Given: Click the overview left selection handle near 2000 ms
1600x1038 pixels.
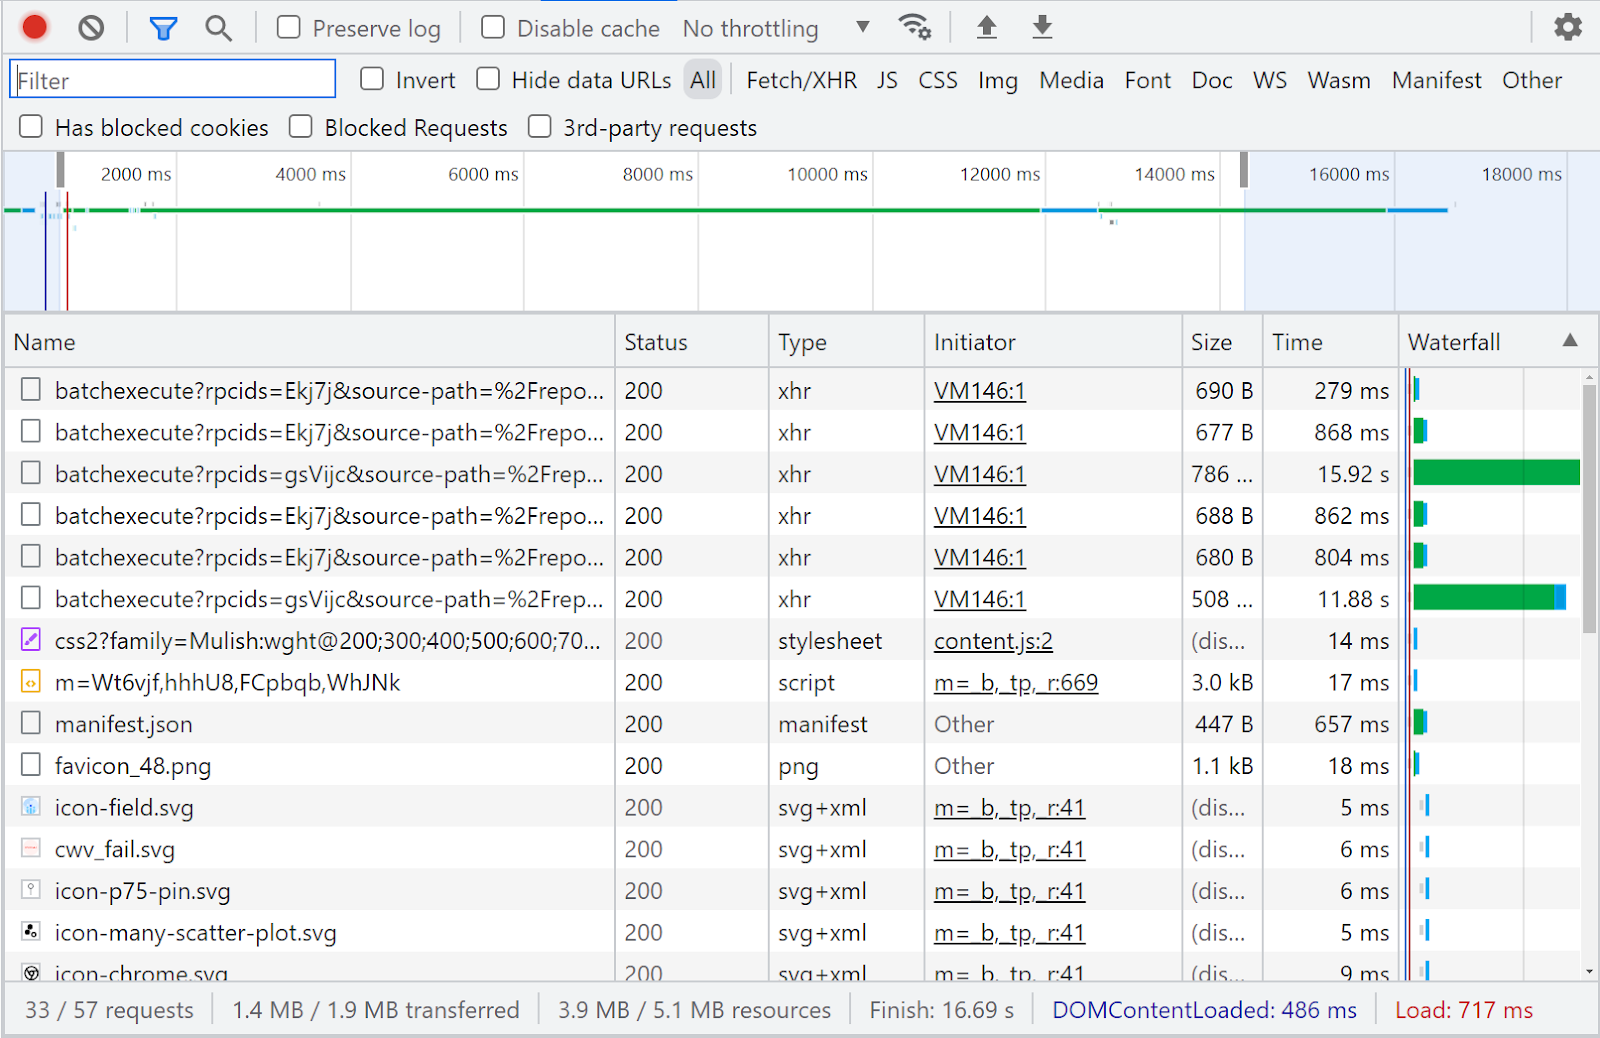Looking at the screenshot, I should tap(60, 169).
